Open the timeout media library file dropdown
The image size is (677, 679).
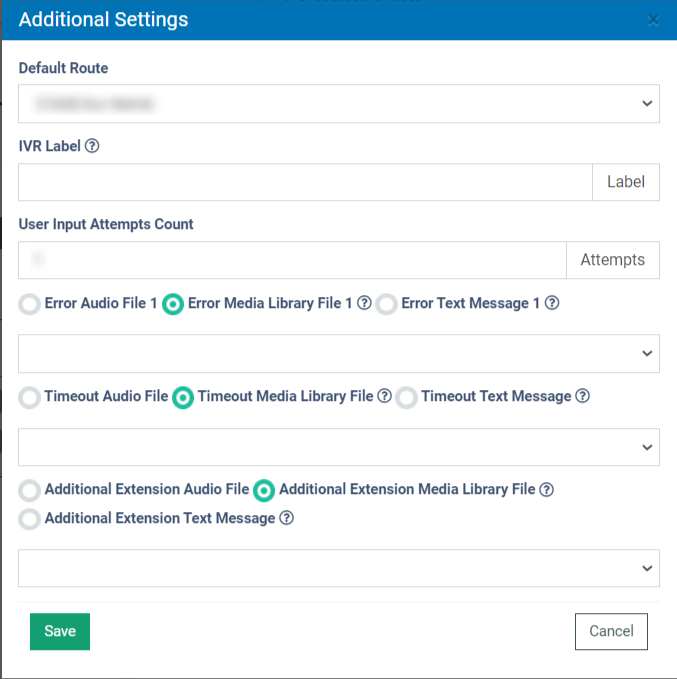tap(338, 447)
